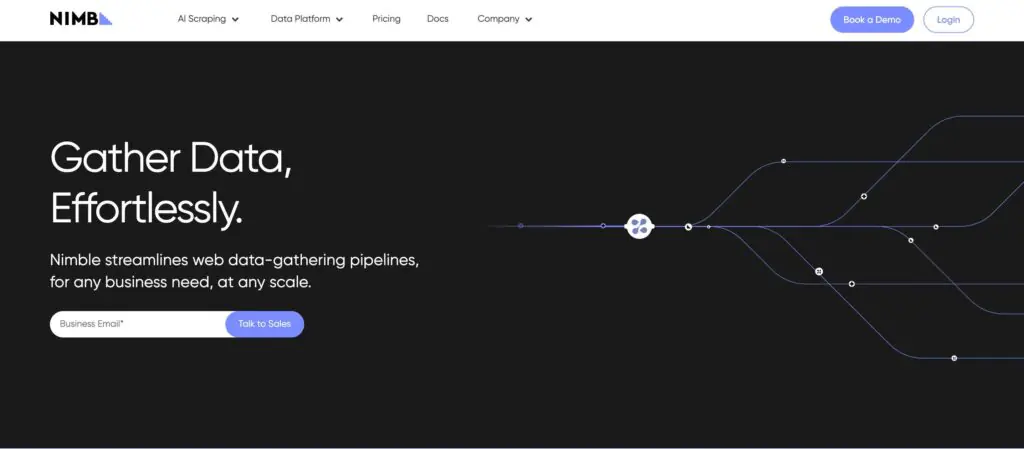Open the Data Platform dropdown menu
Image resolution: width=1024 pixels, height=449 pixels.
click(x=307, y=19)
